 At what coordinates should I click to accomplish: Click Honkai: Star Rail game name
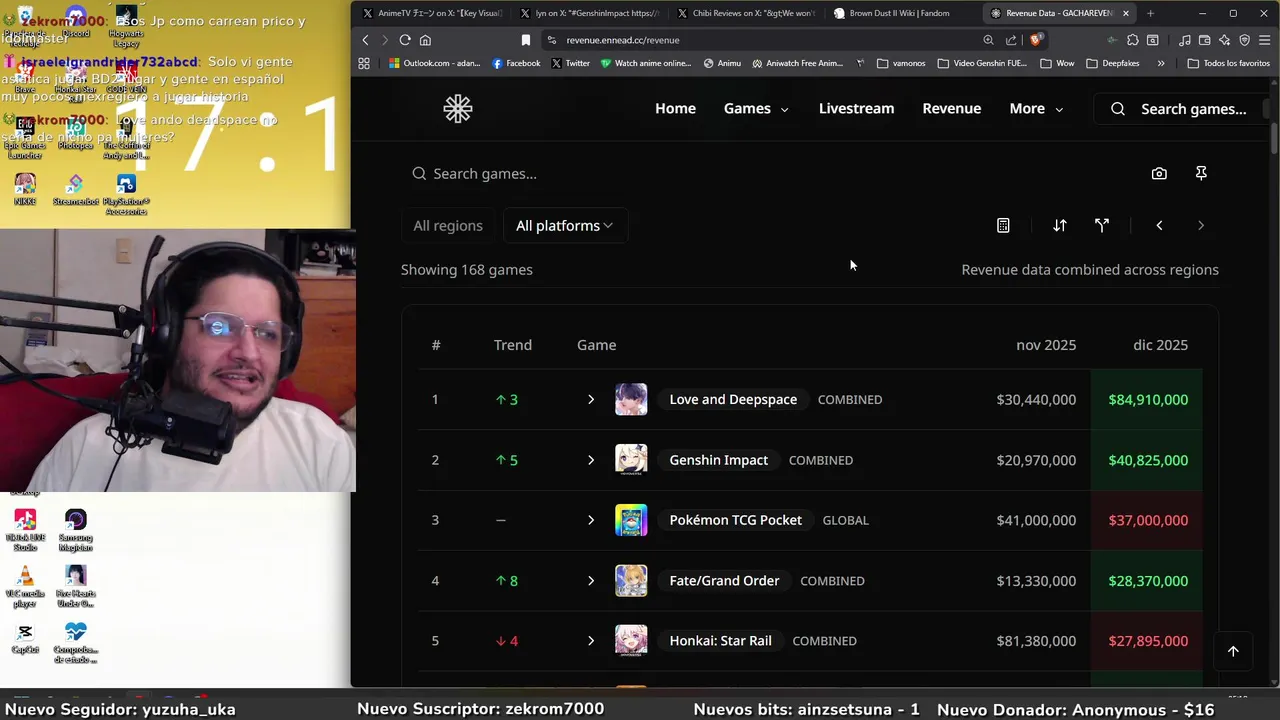tap(720, 641)
